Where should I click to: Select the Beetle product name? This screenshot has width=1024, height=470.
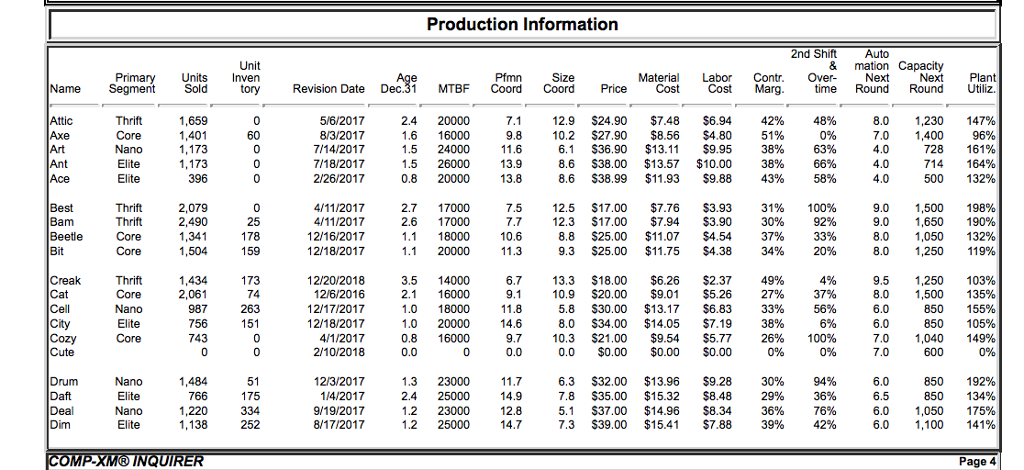click(66, 238)
